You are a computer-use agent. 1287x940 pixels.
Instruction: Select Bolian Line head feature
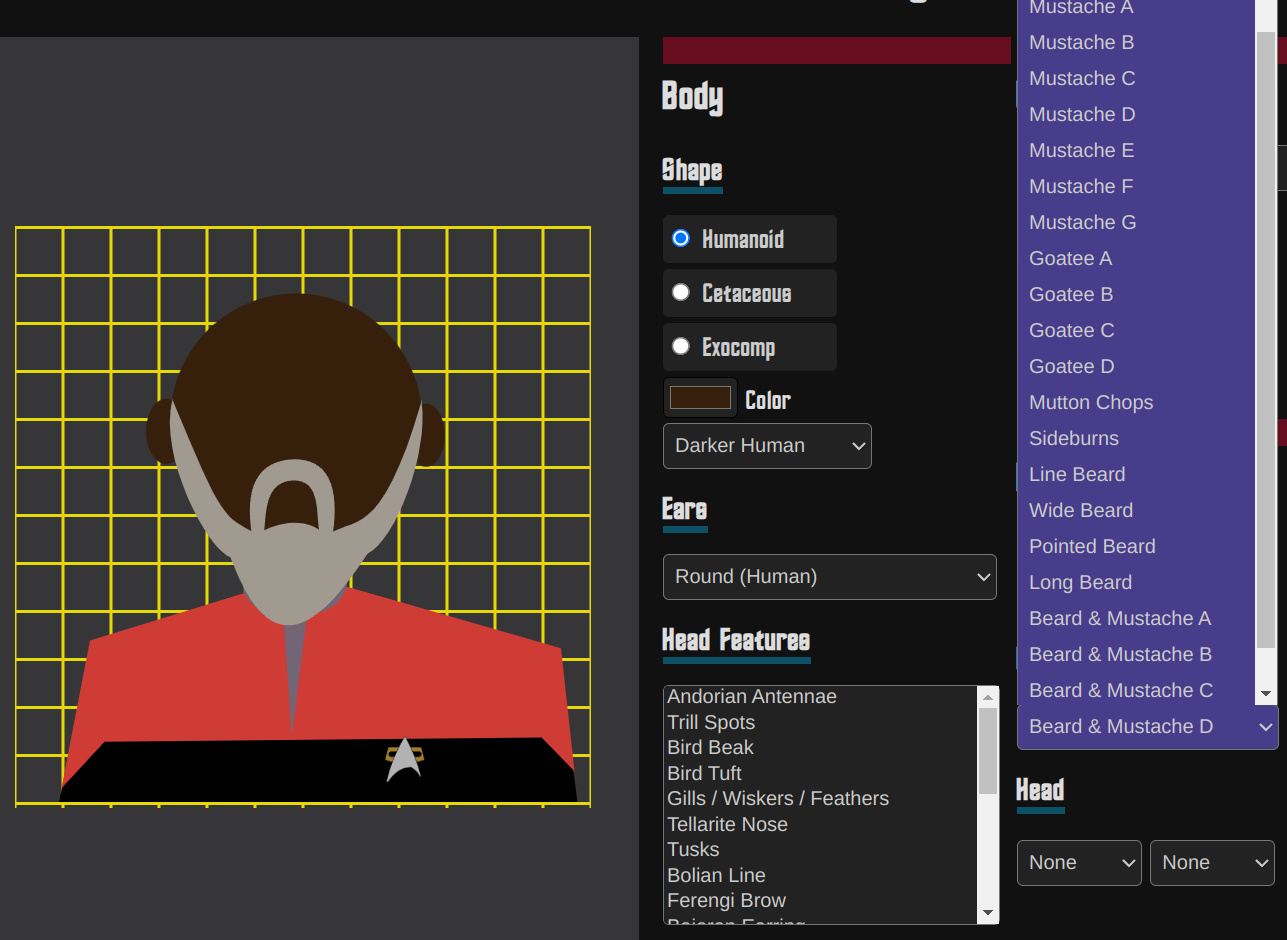[x=821, y=875]
